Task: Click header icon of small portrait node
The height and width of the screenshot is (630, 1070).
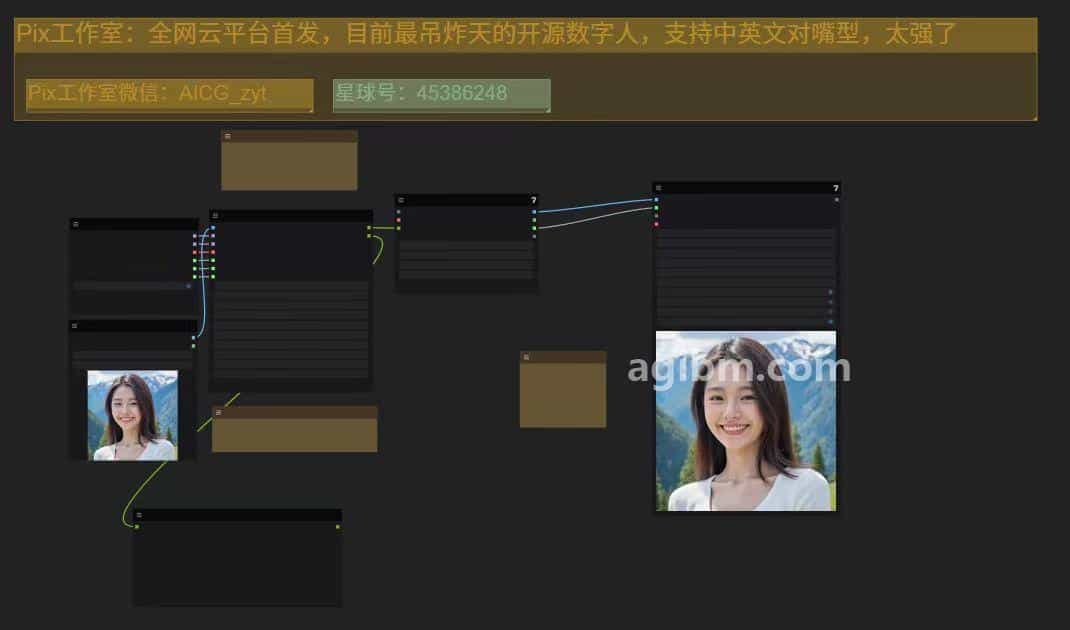Action: 75,326
